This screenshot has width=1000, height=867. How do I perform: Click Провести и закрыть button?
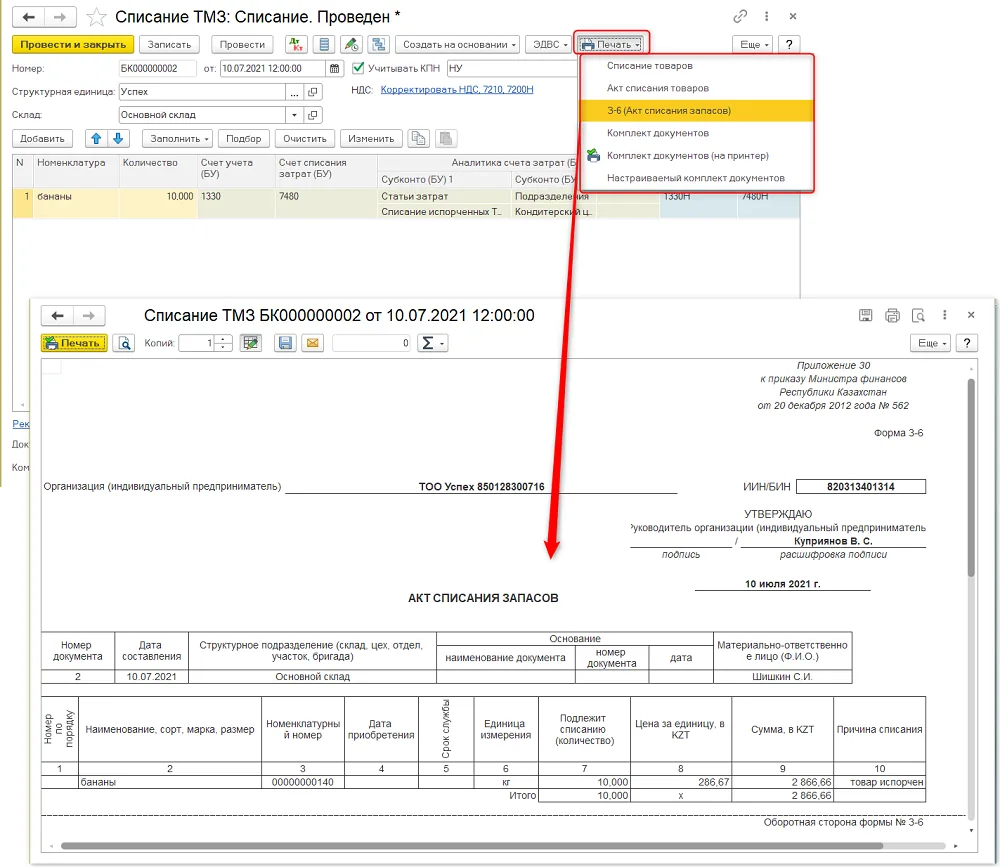tap(73, 45)
